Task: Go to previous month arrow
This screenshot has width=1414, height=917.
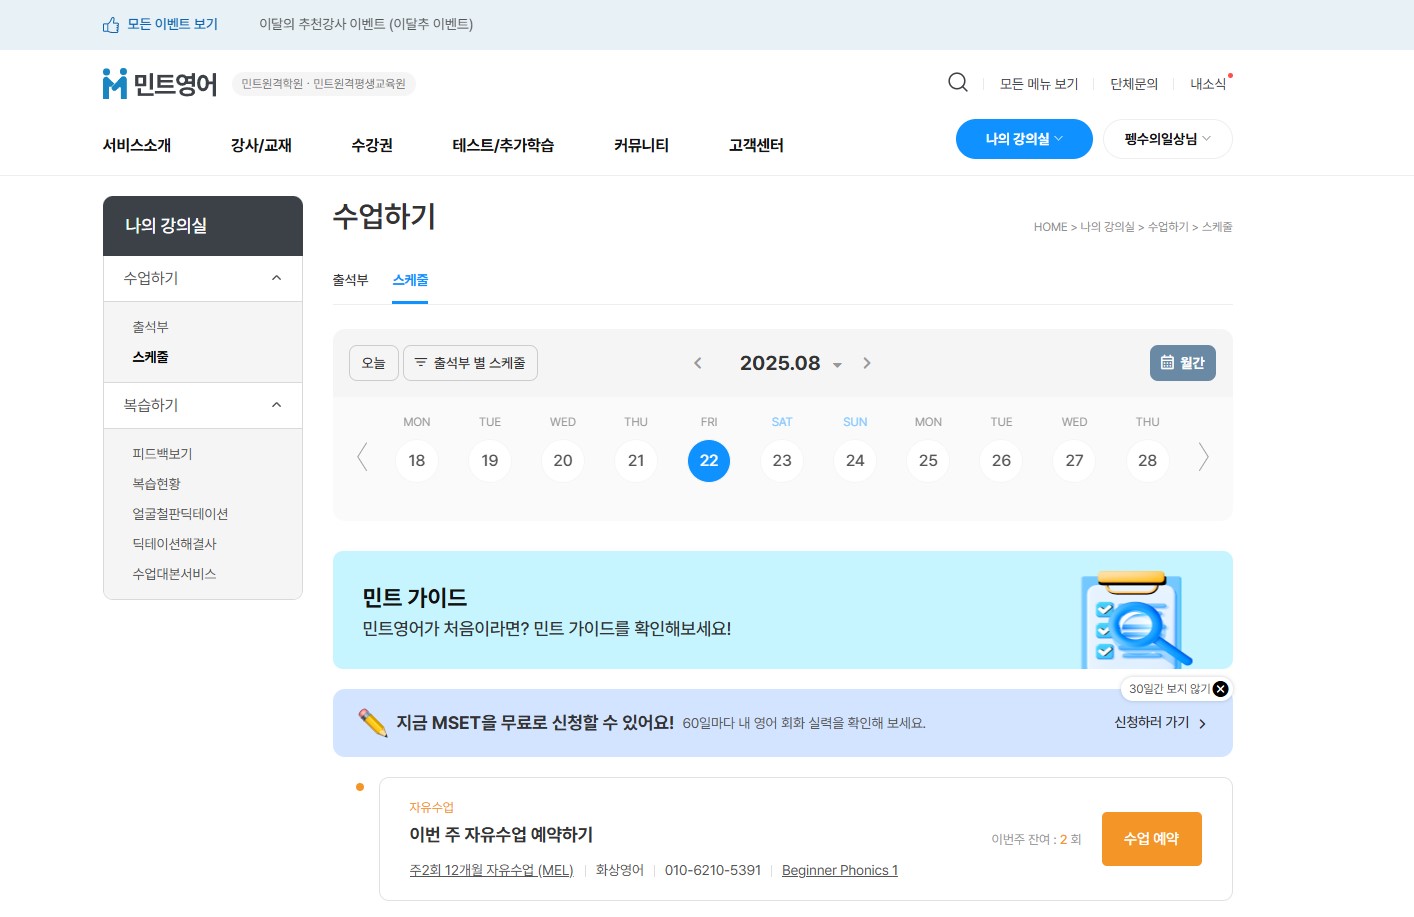Action: pyautogui.click(x=698, y=363)
